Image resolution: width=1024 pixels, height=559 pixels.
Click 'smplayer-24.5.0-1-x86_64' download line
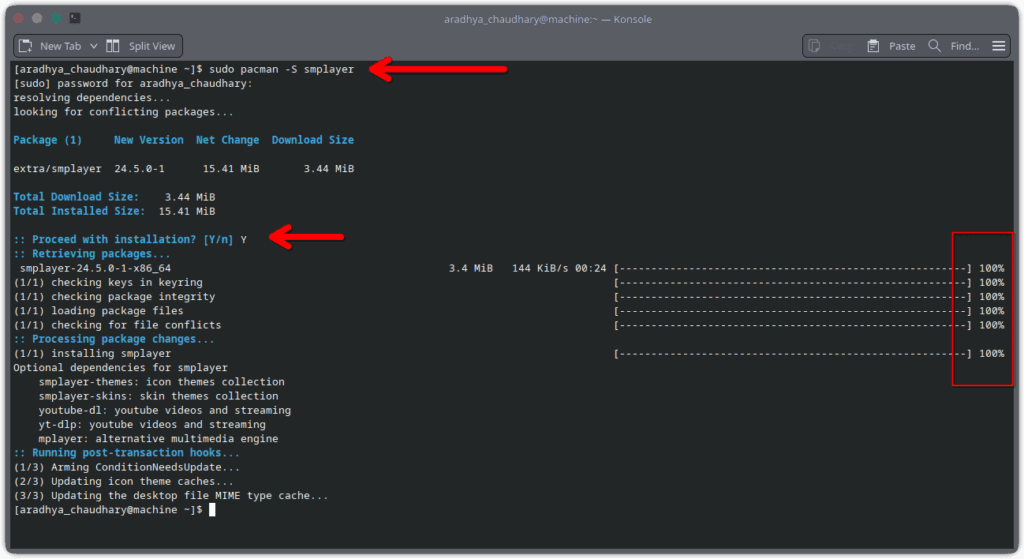(95, 268)
